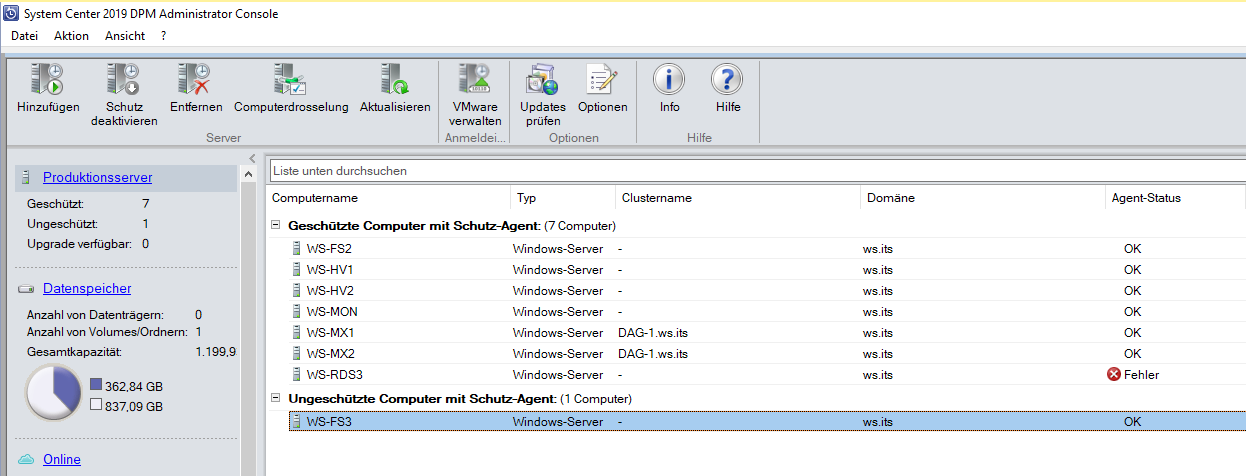The width and height of the screenshot is (1246, 476).
Task: Click the Aktualisieren icon
Action: click(394, 80)
